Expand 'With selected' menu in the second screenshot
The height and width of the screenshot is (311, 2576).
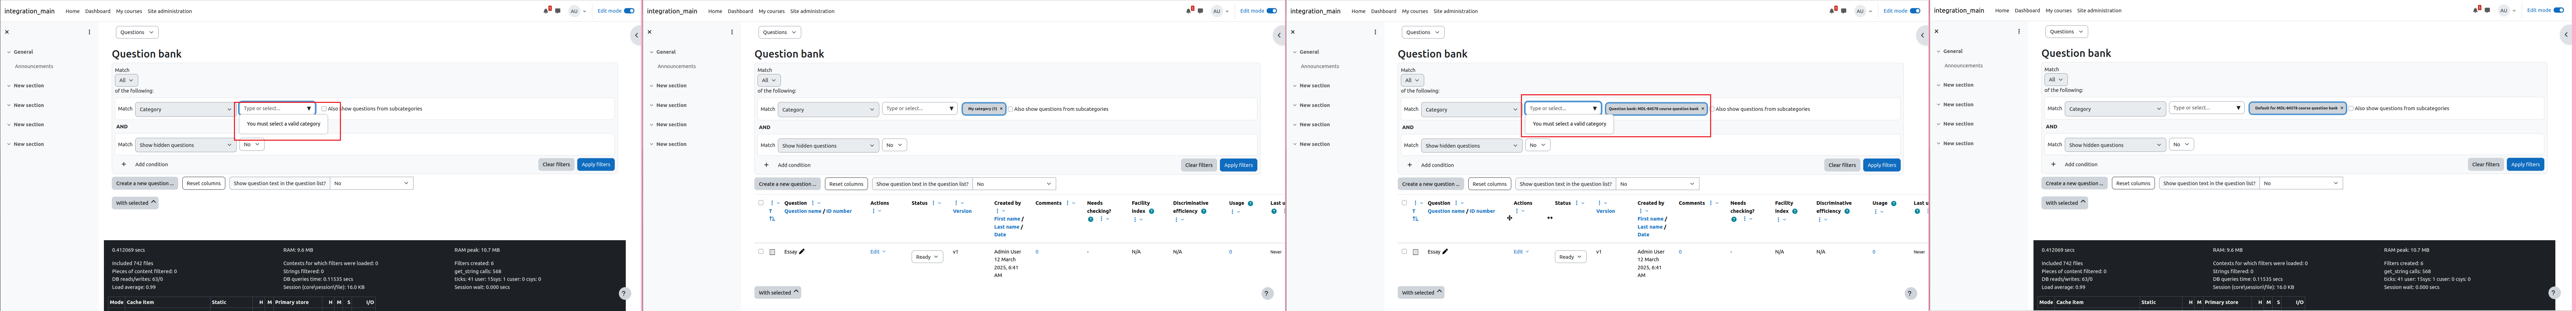778,293
